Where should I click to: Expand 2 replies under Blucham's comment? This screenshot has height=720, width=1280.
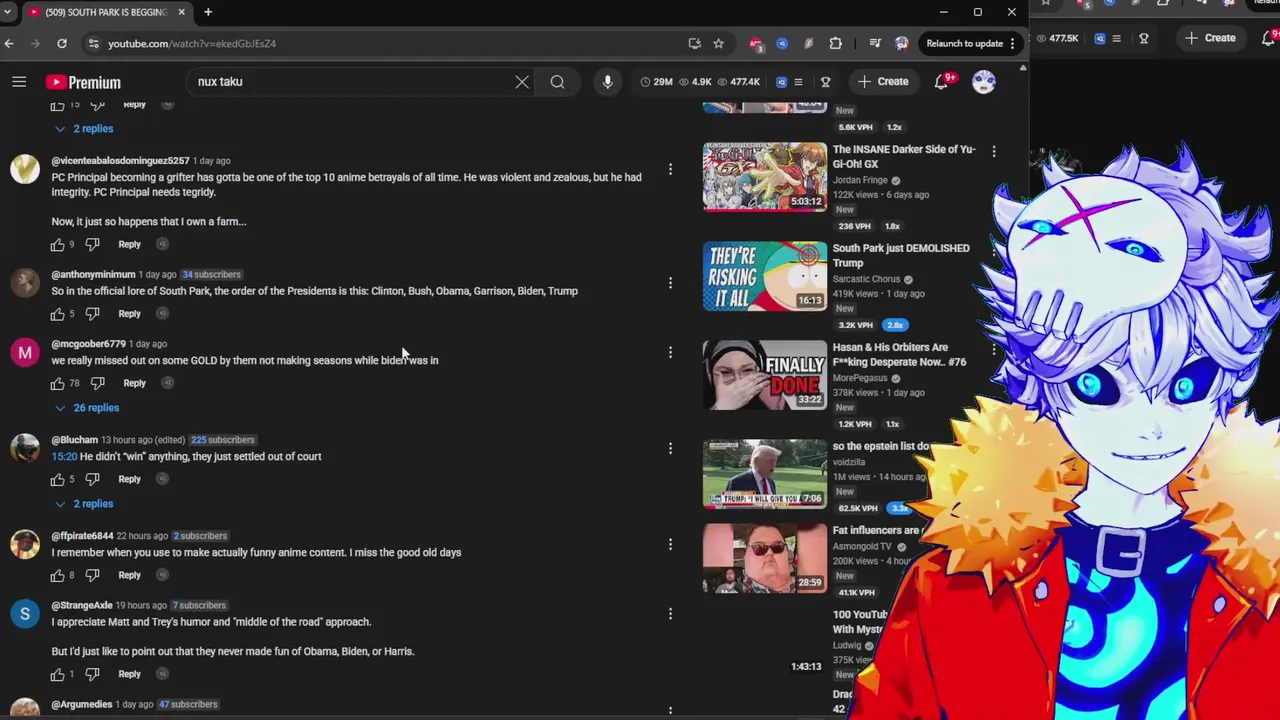pos(83,504)
